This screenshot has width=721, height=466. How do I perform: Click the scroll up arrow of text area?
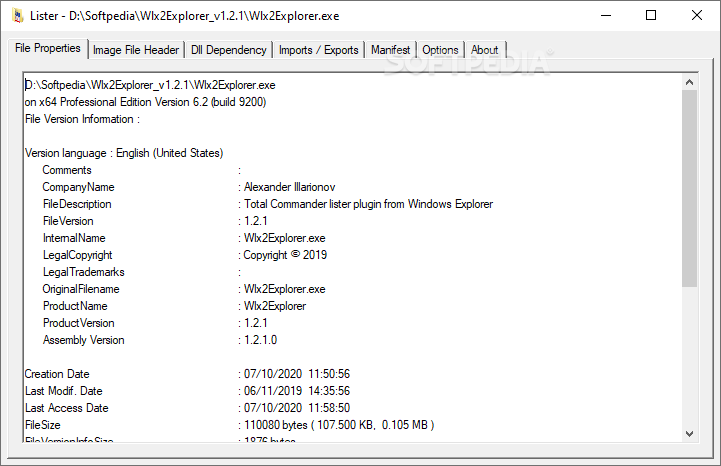coord(689,82)
